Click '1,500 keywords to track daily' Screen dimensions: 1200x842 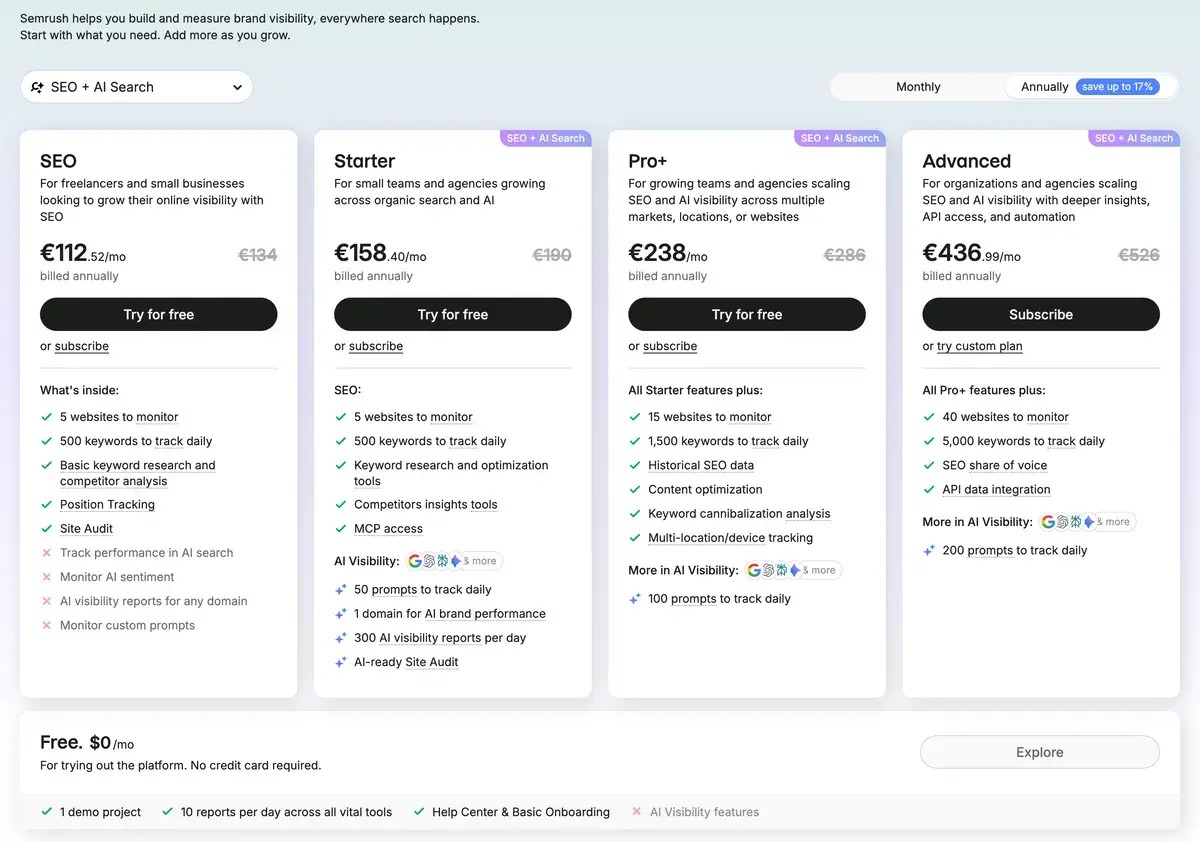coord(728,441)
